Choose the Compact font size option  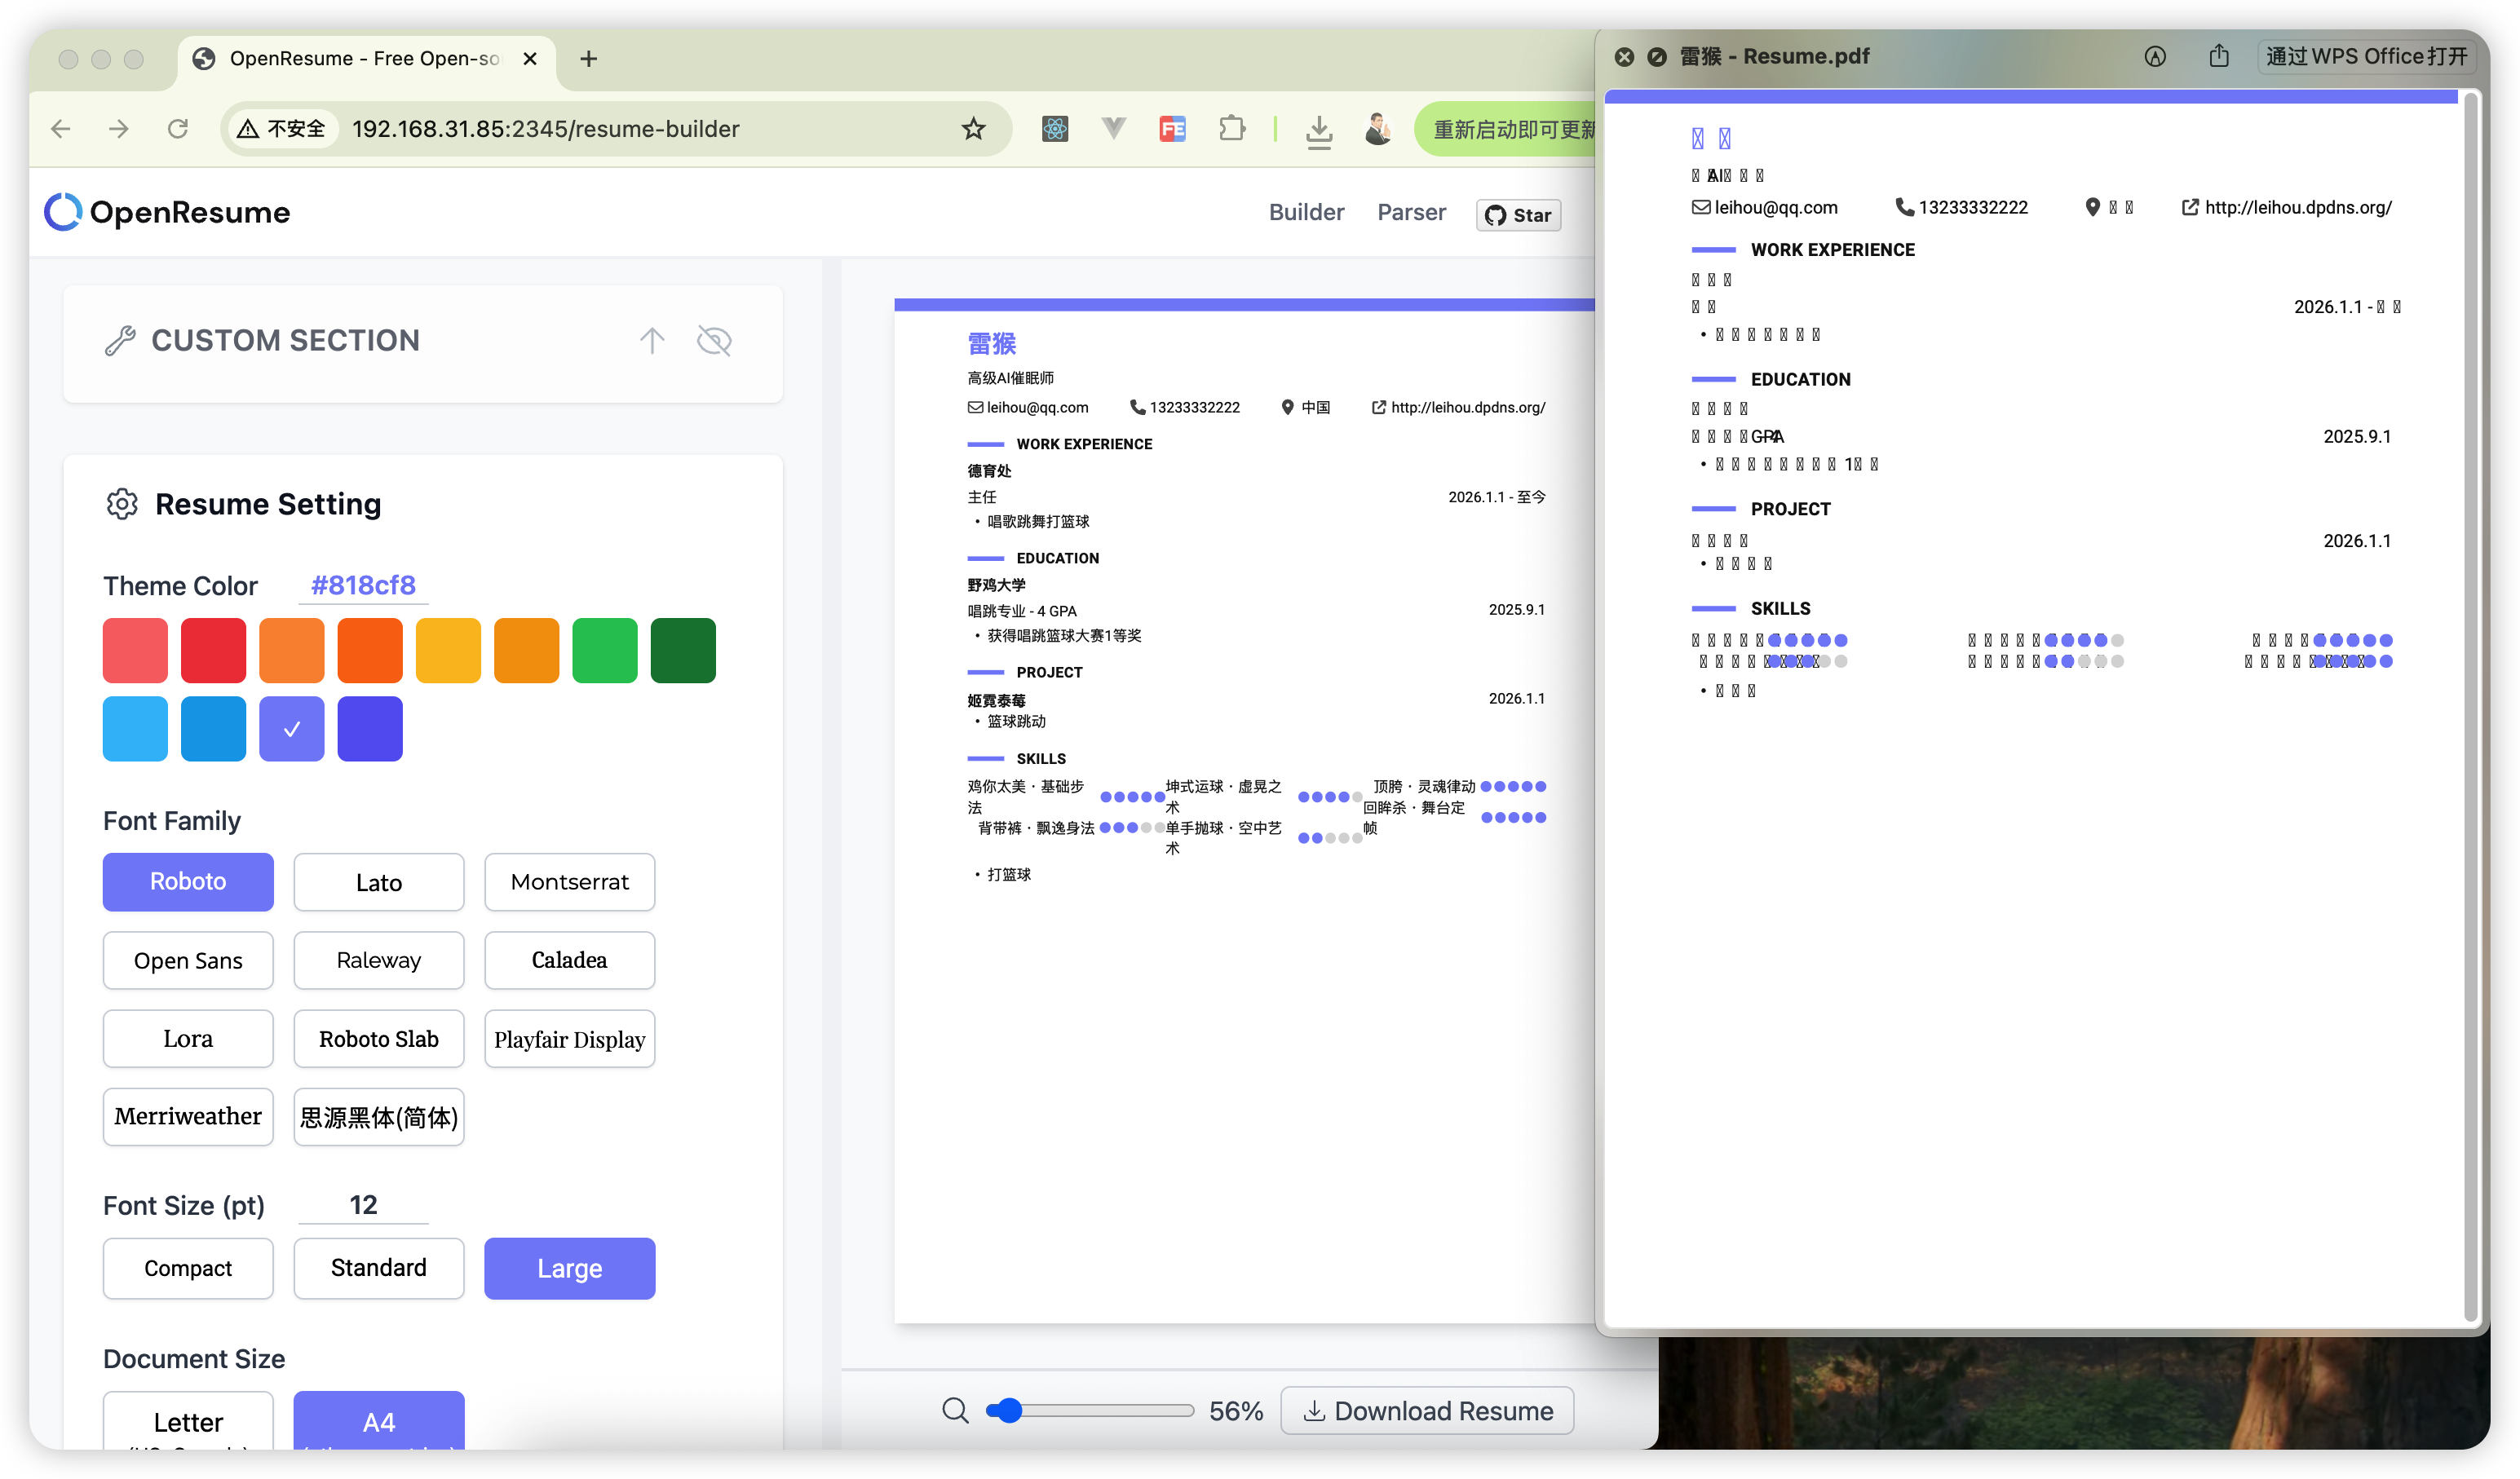coord(188,1268)
